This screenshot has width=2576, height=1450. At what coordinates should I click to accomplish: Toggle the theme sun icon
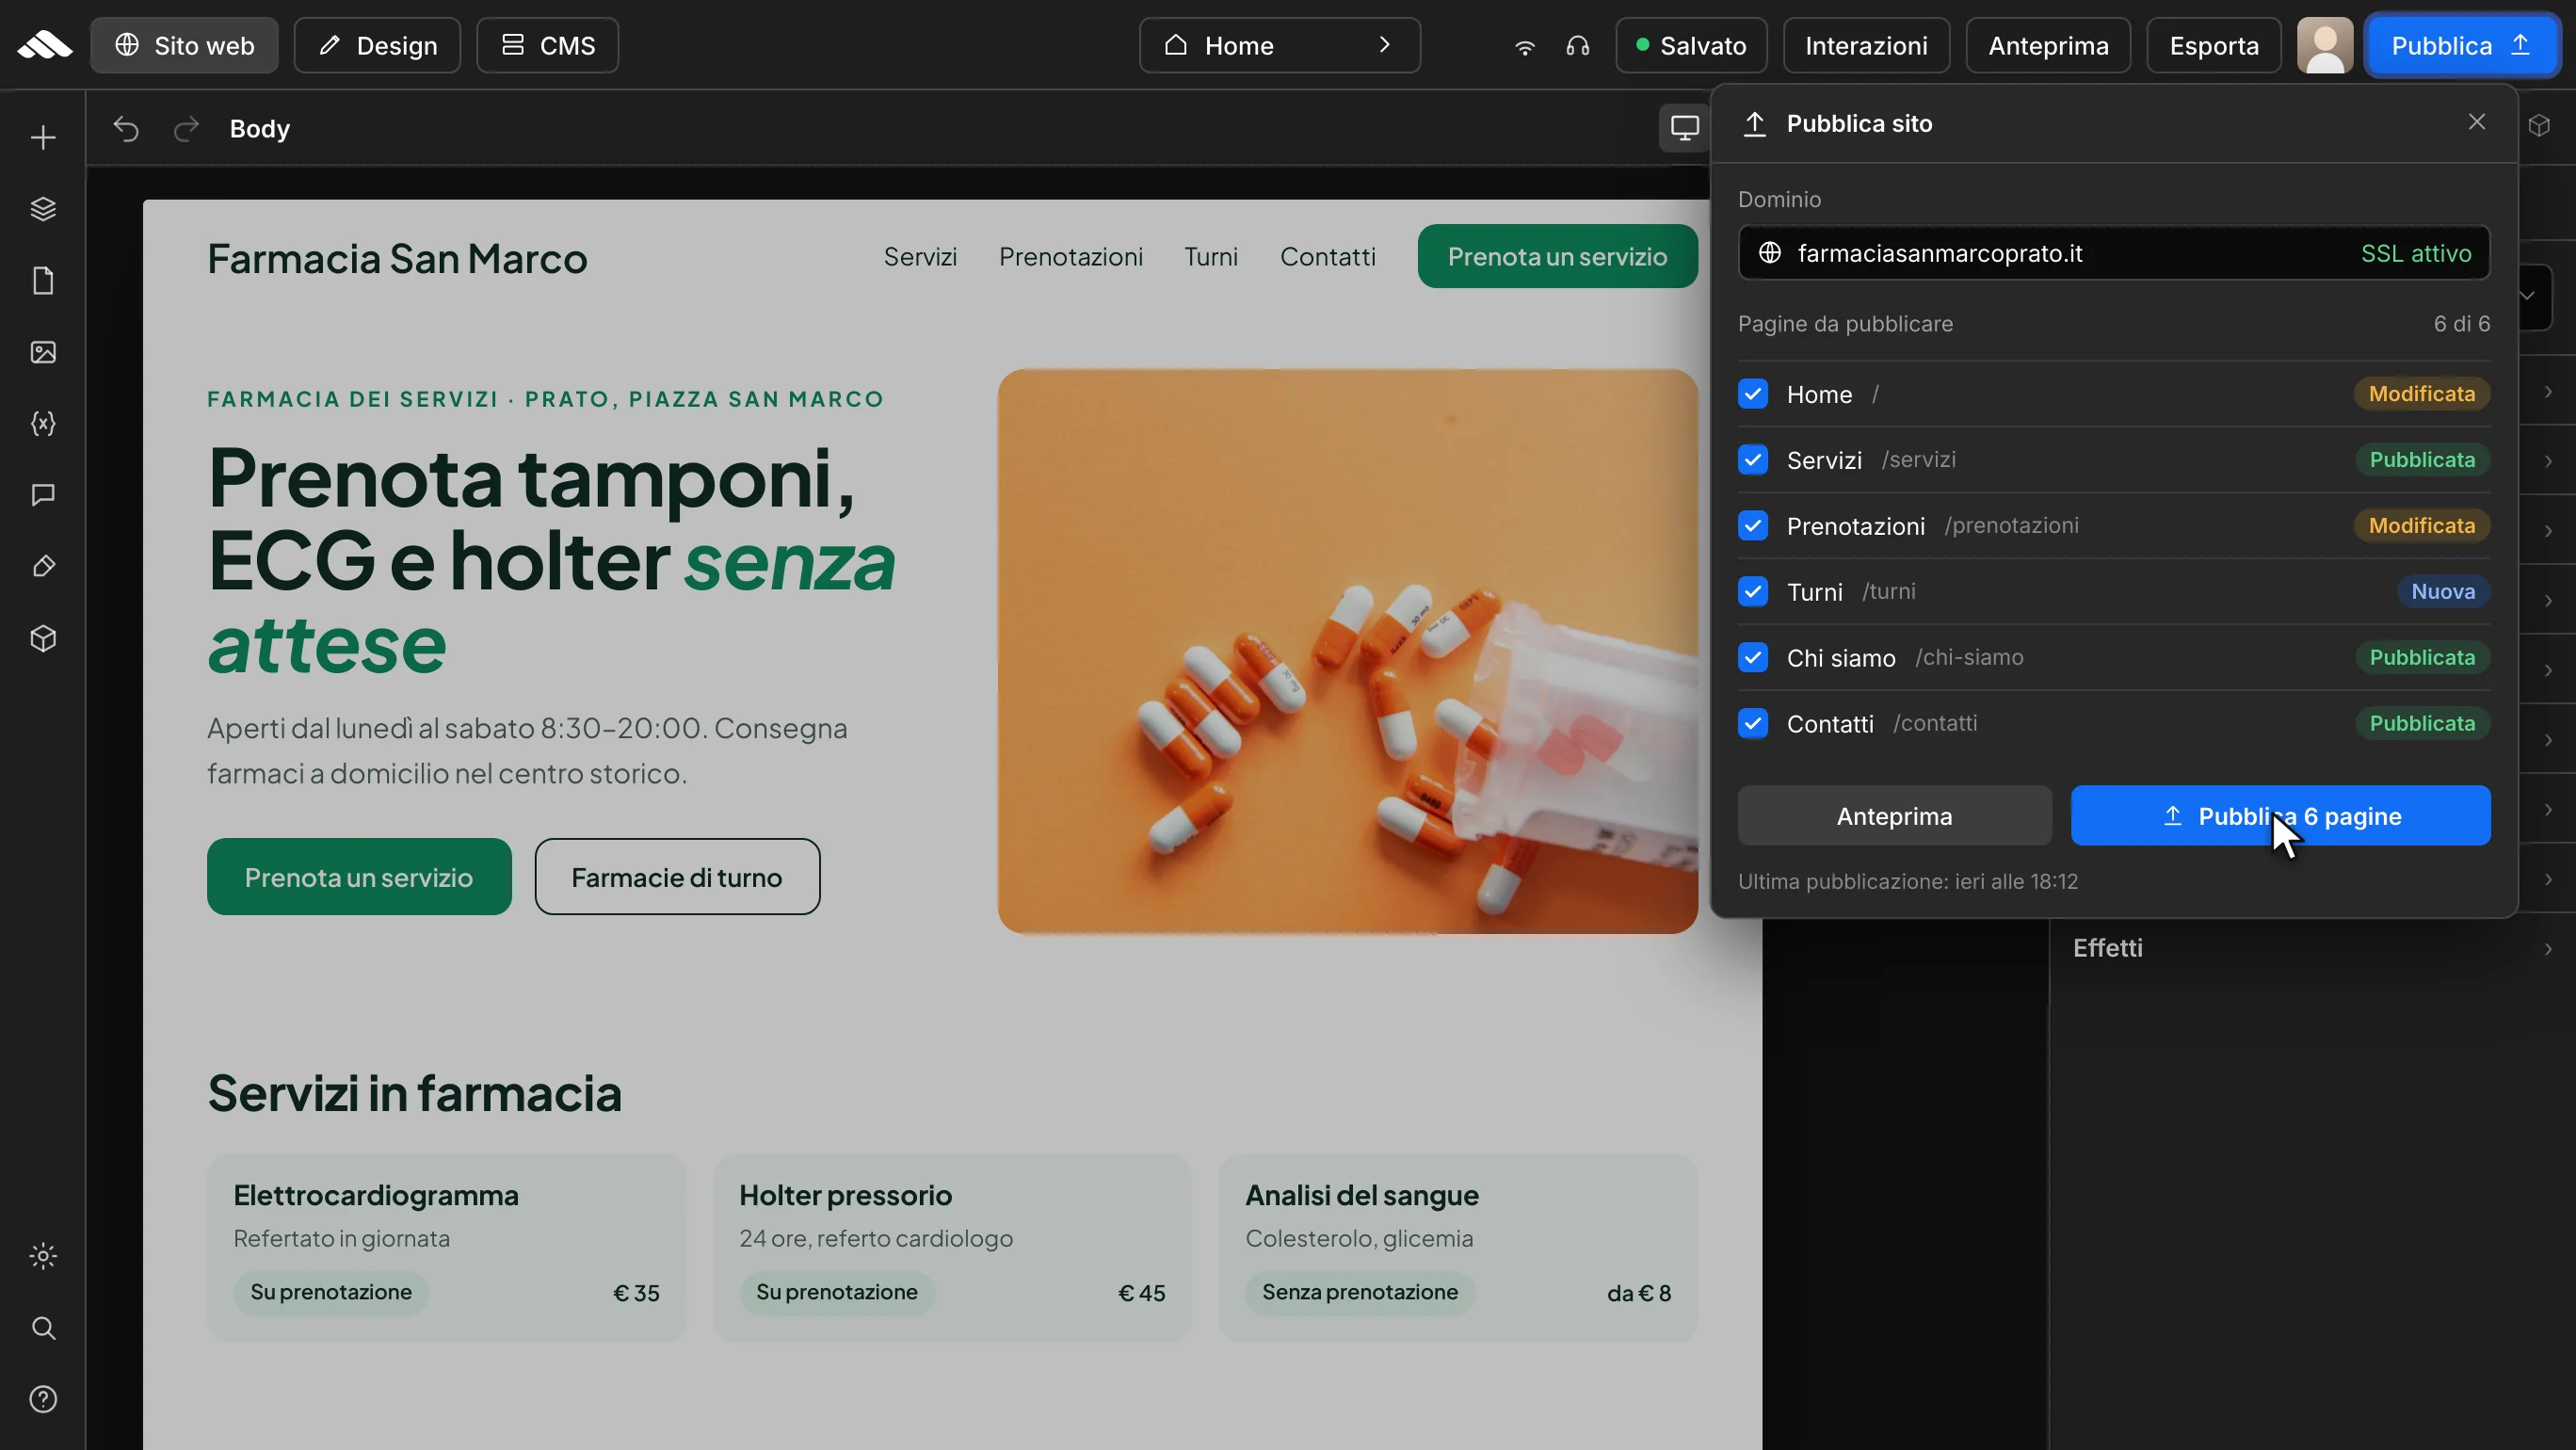pyautogui.click(x=43, y=1256)
